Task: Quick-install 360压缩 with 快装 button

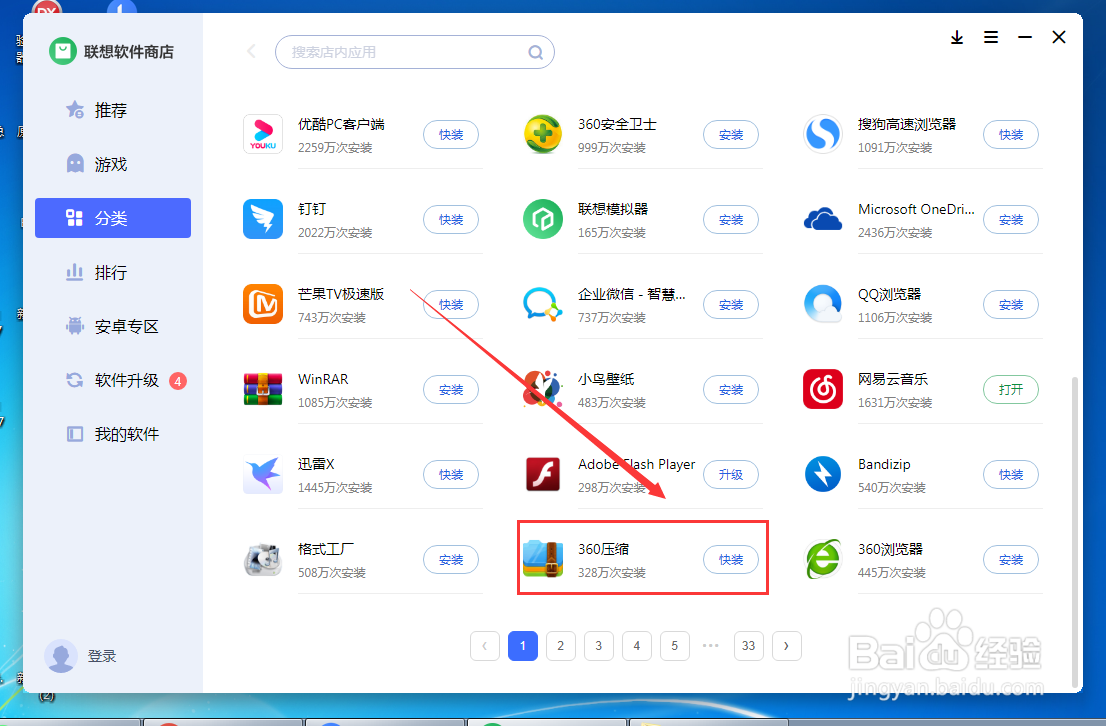Action: [x=731, y=559]
